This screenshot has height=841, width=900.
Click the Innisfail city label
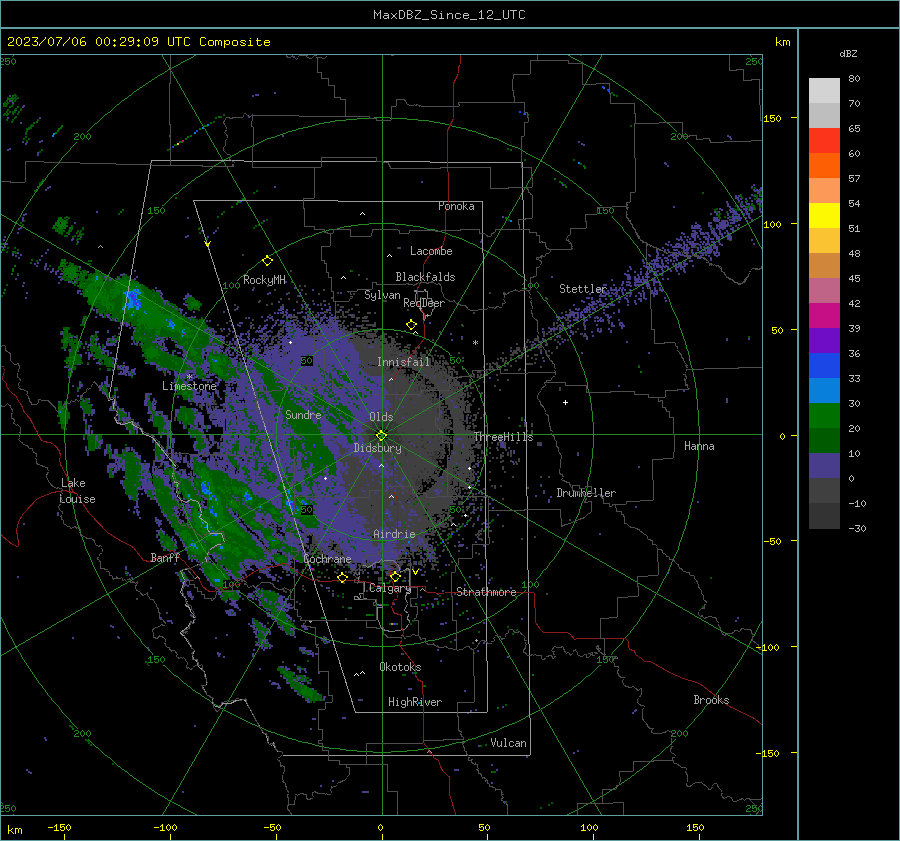point(403,362)
